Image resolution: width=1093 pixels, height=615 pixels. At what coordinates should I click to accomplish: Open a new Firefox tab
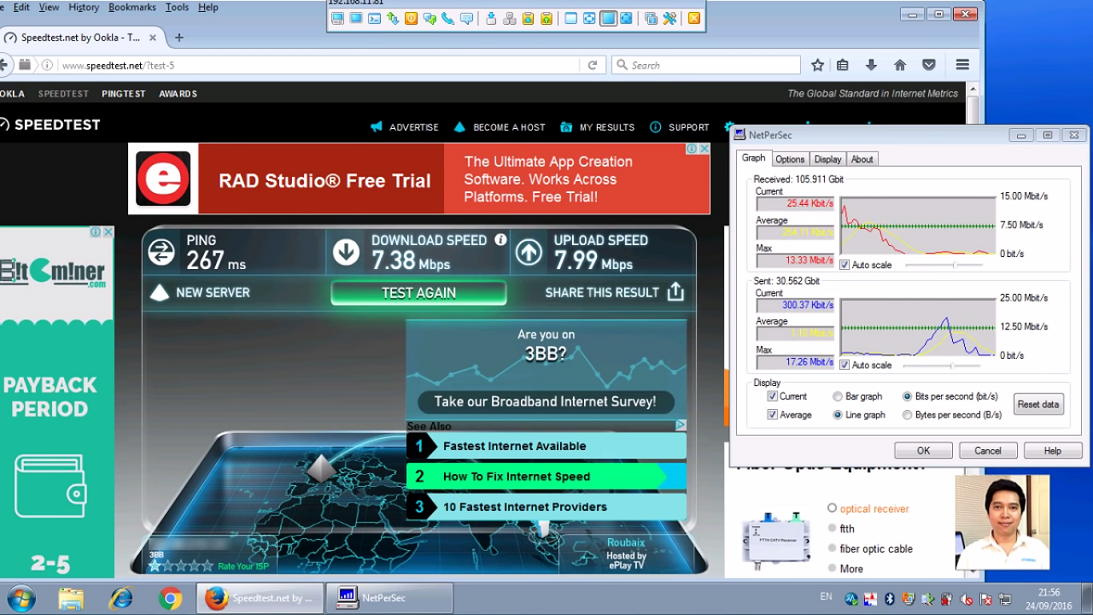179,37
